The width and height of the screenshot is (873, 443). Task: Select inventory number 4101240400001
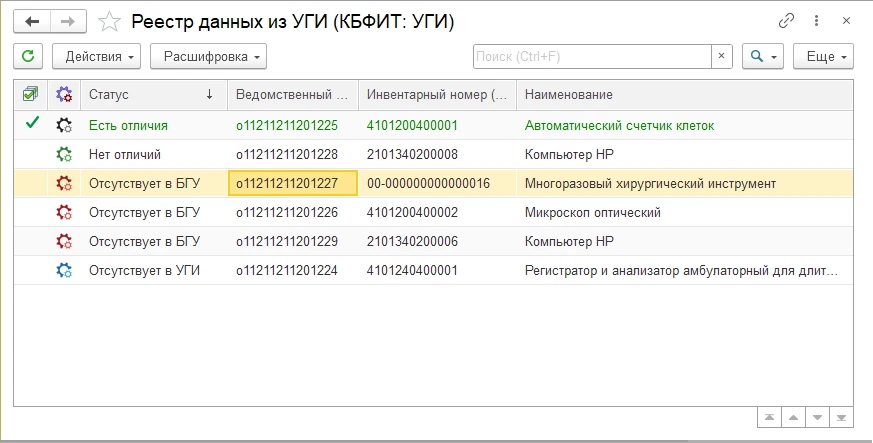(x=438, y=270)
